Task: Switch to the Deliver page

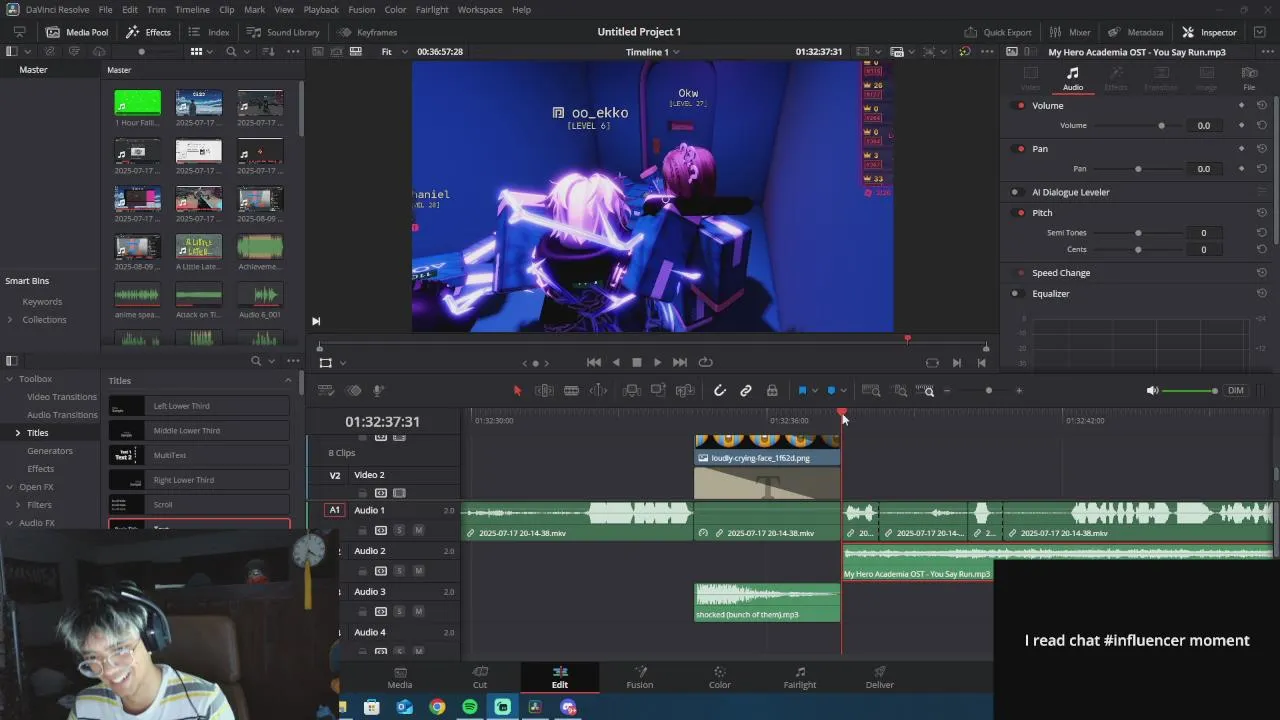Action: coord(880,677)
